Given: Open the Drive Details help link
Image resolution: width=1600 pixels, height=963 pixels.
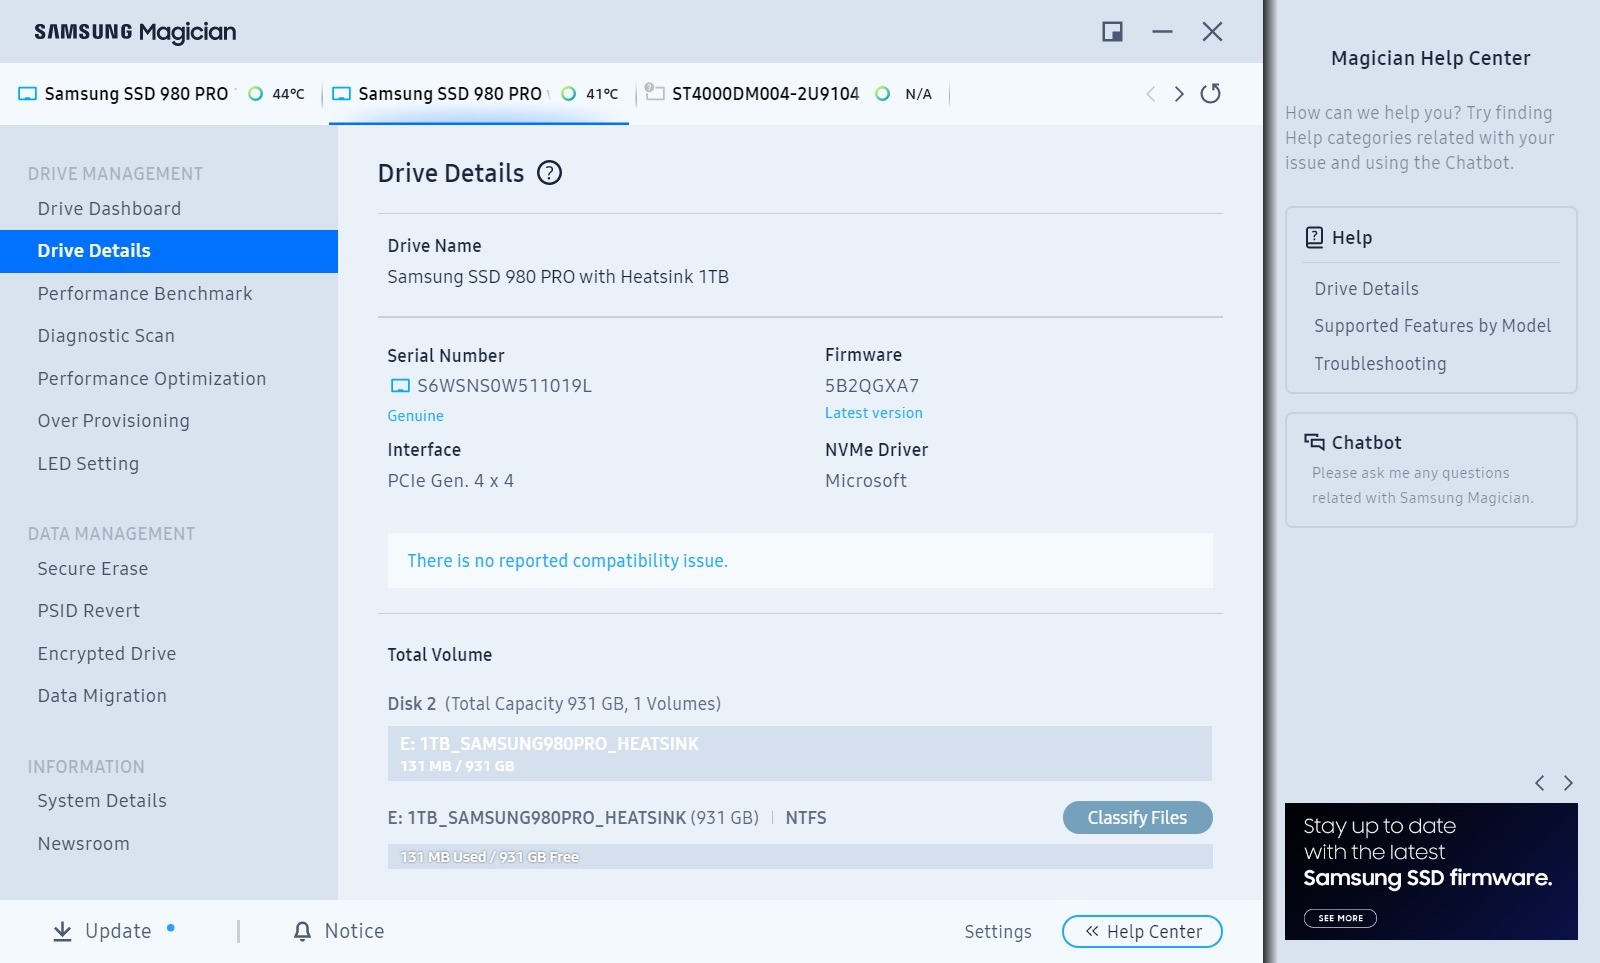Looking at the screenshot, I should click(1366, 289).
